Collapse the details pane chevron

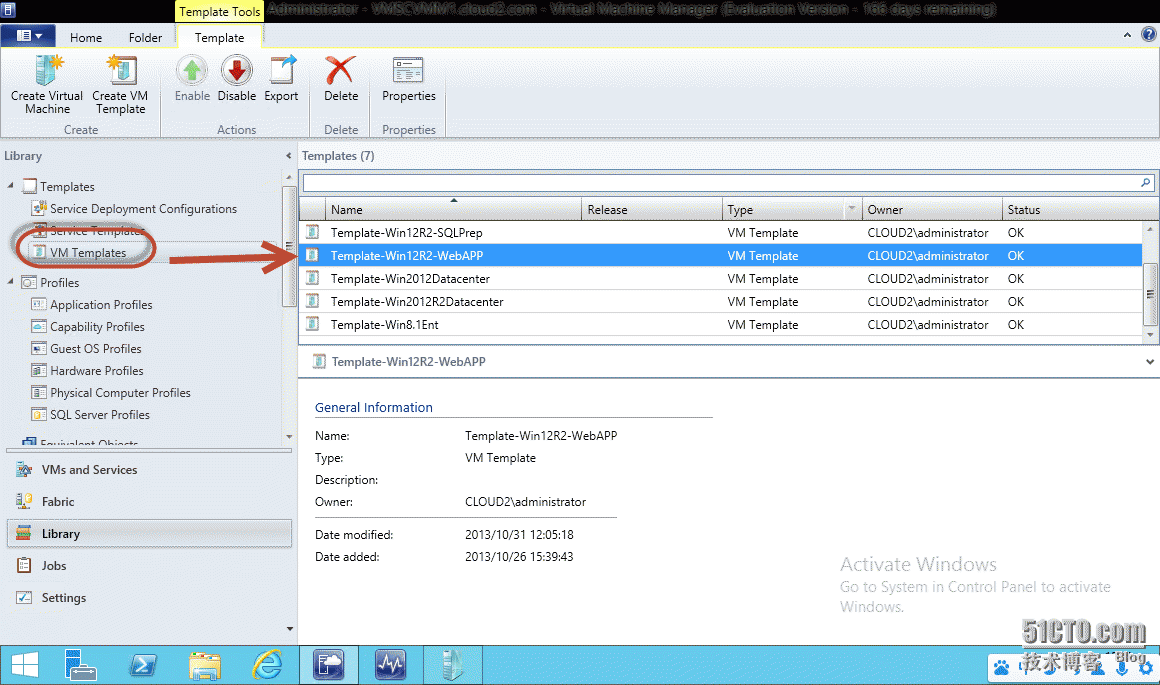click(1150, 362)
